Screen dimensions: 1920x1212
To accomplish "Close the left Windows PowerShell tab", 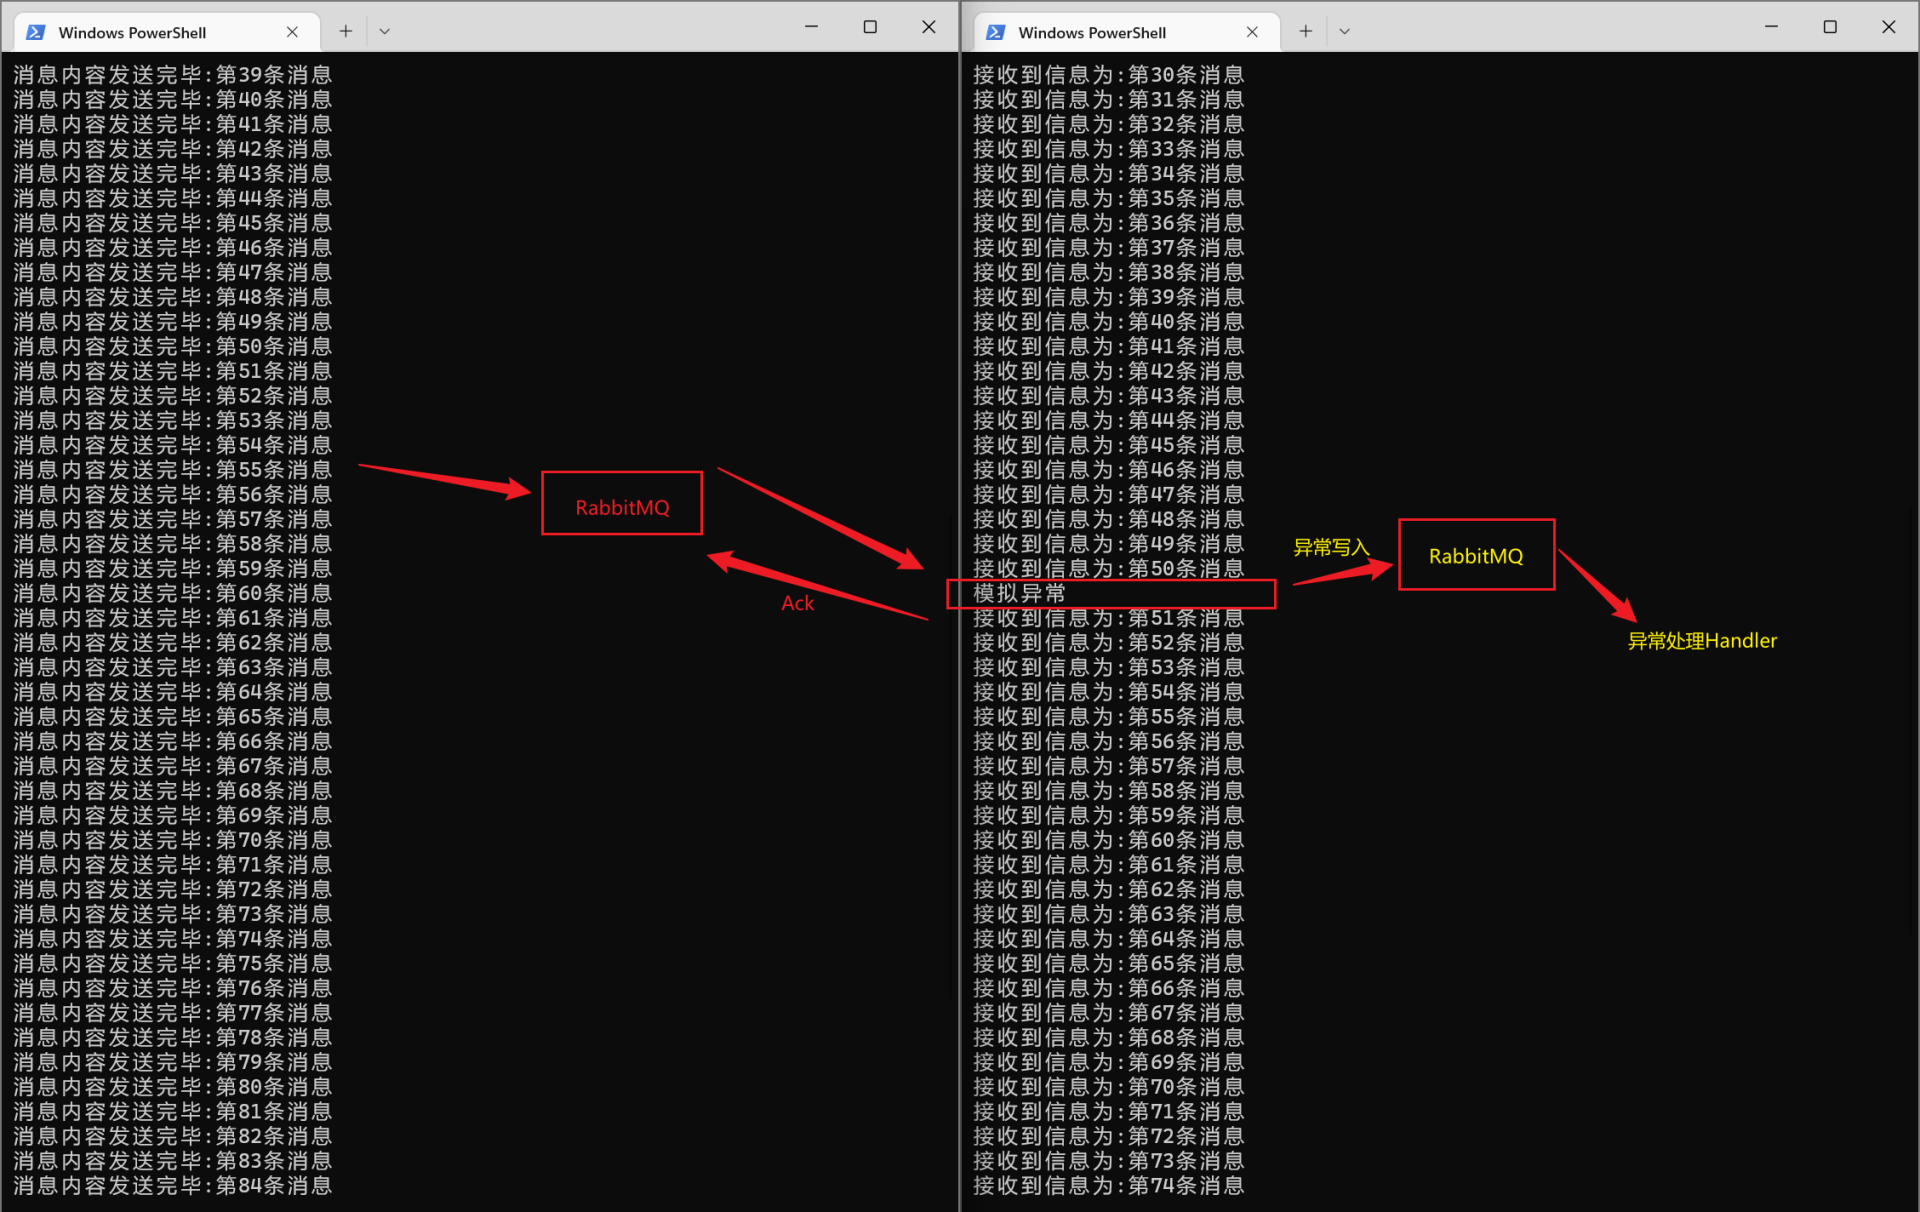I will [292, 32].
